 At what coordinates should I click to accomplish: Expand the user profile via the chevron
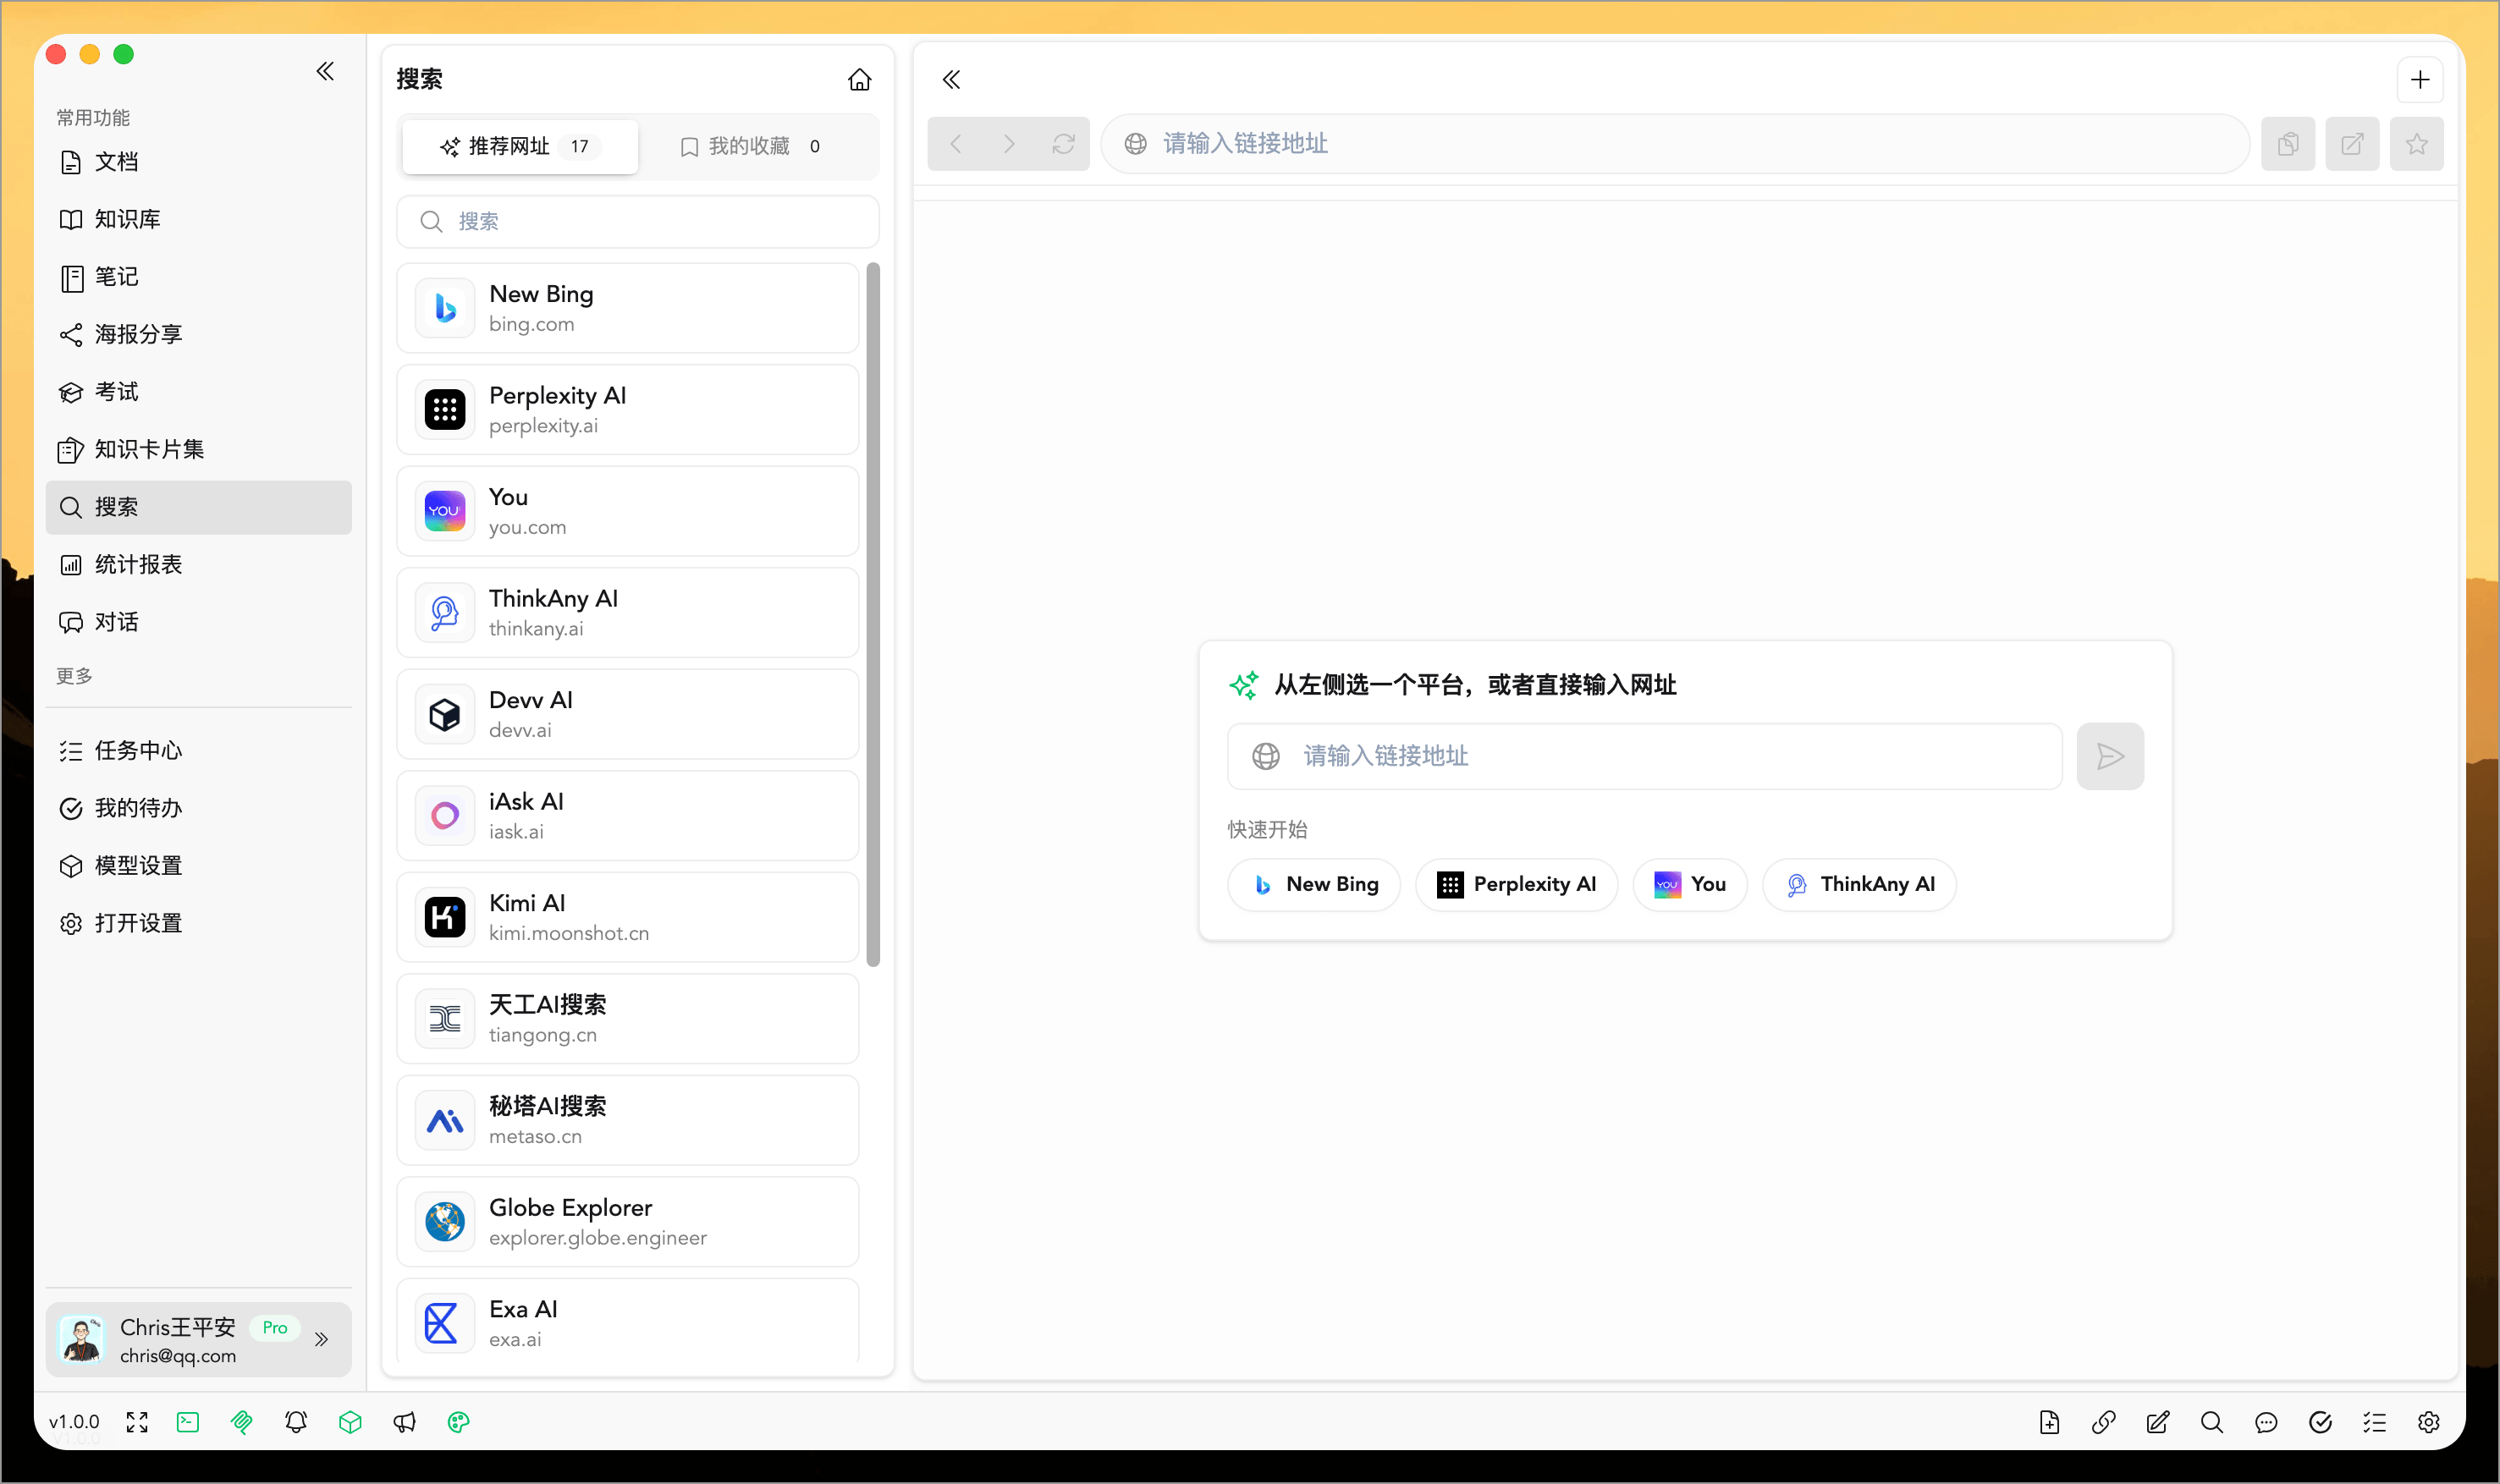[x=322, y=1338]
